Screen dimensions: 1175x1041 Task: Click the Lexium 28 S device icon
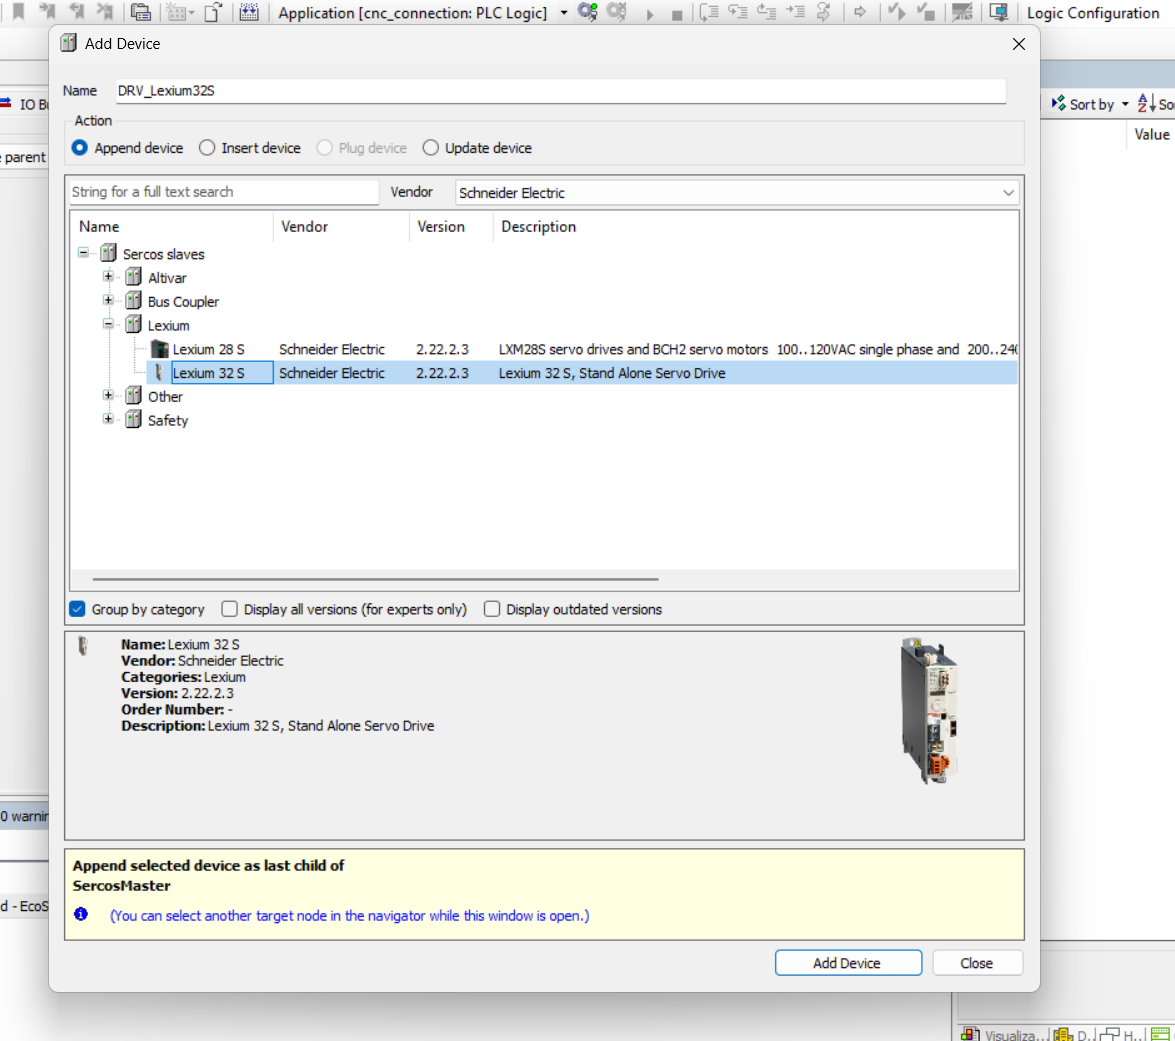click(x=159, y=349)
